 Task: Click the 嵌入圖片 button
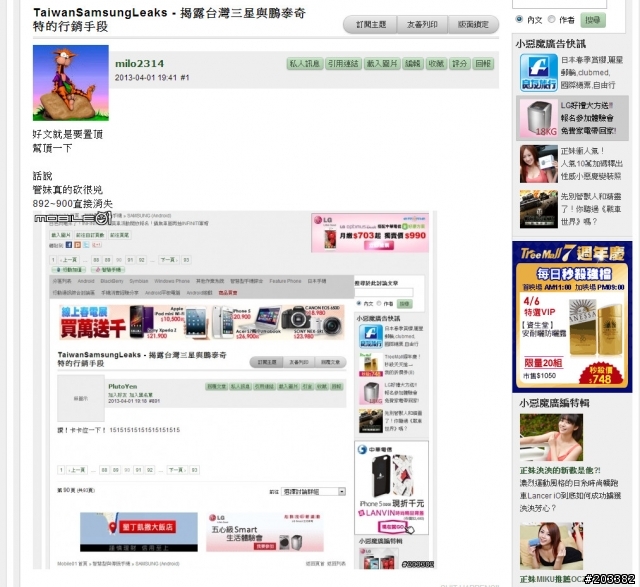pyautogui.click(x=381, y=64)
